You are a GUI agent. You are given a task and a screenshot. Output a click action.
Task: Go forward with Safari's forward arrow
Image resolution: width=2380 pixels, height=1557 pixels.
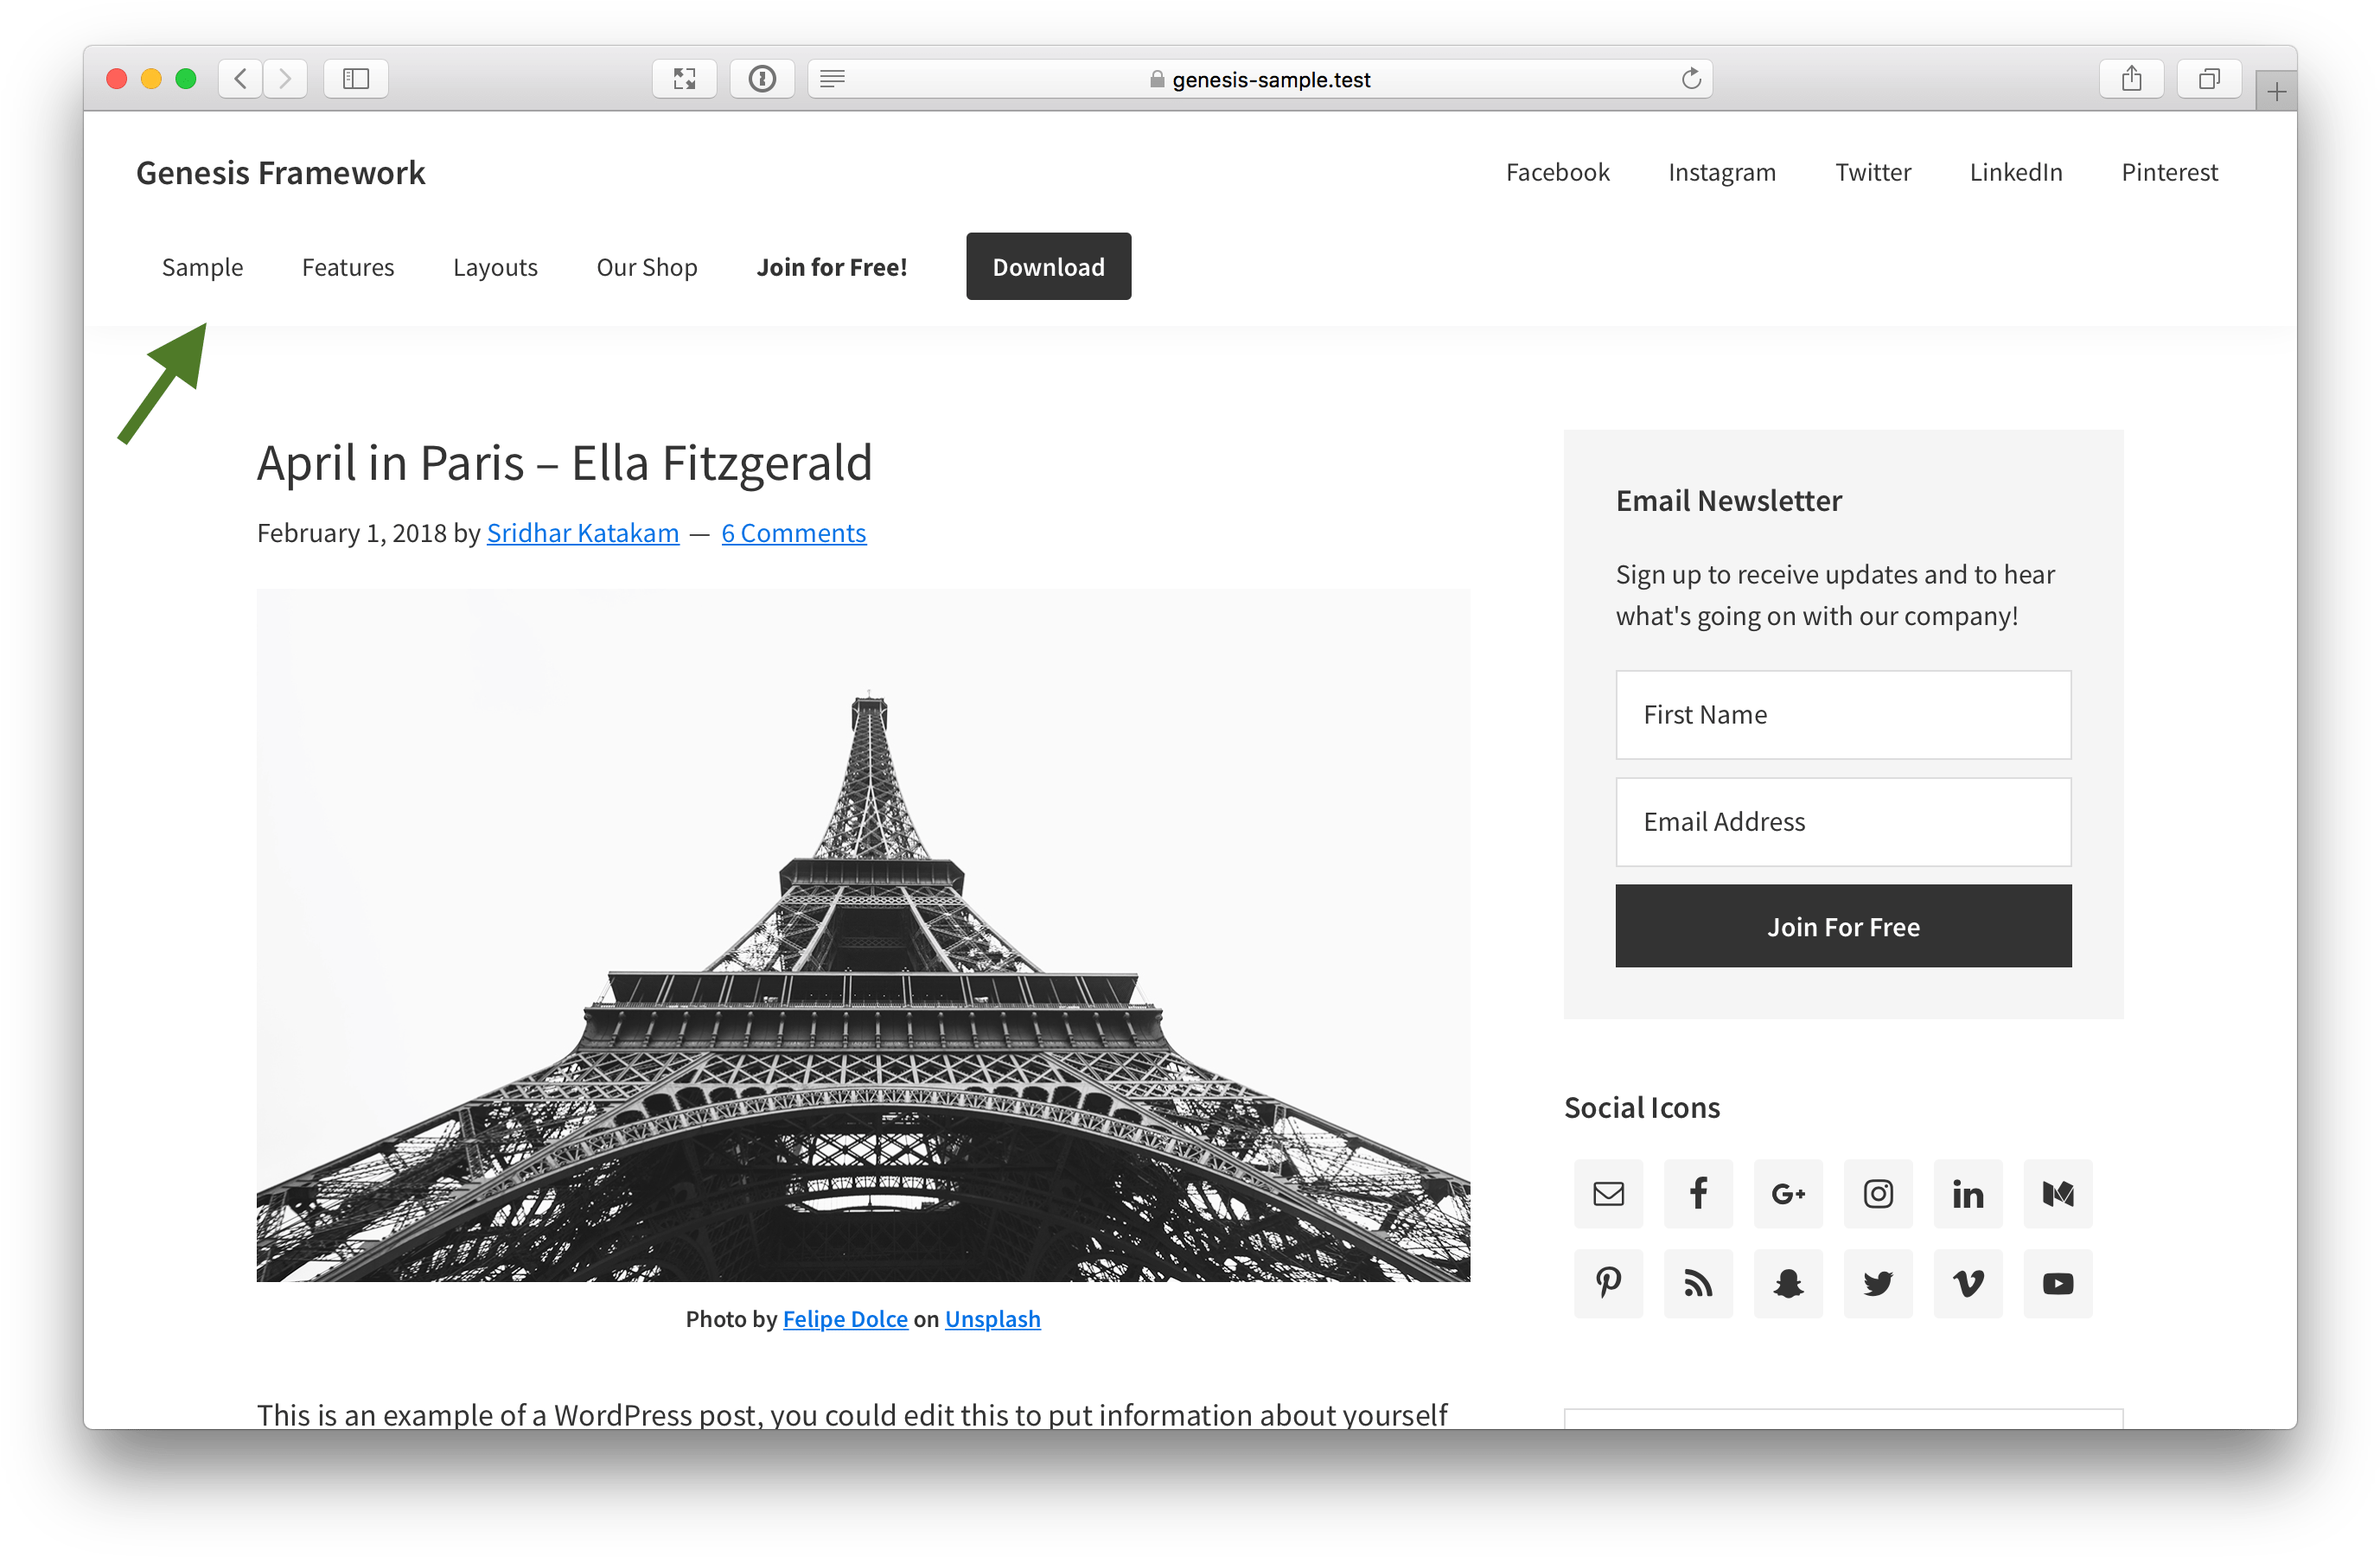[x=285, y=79]
